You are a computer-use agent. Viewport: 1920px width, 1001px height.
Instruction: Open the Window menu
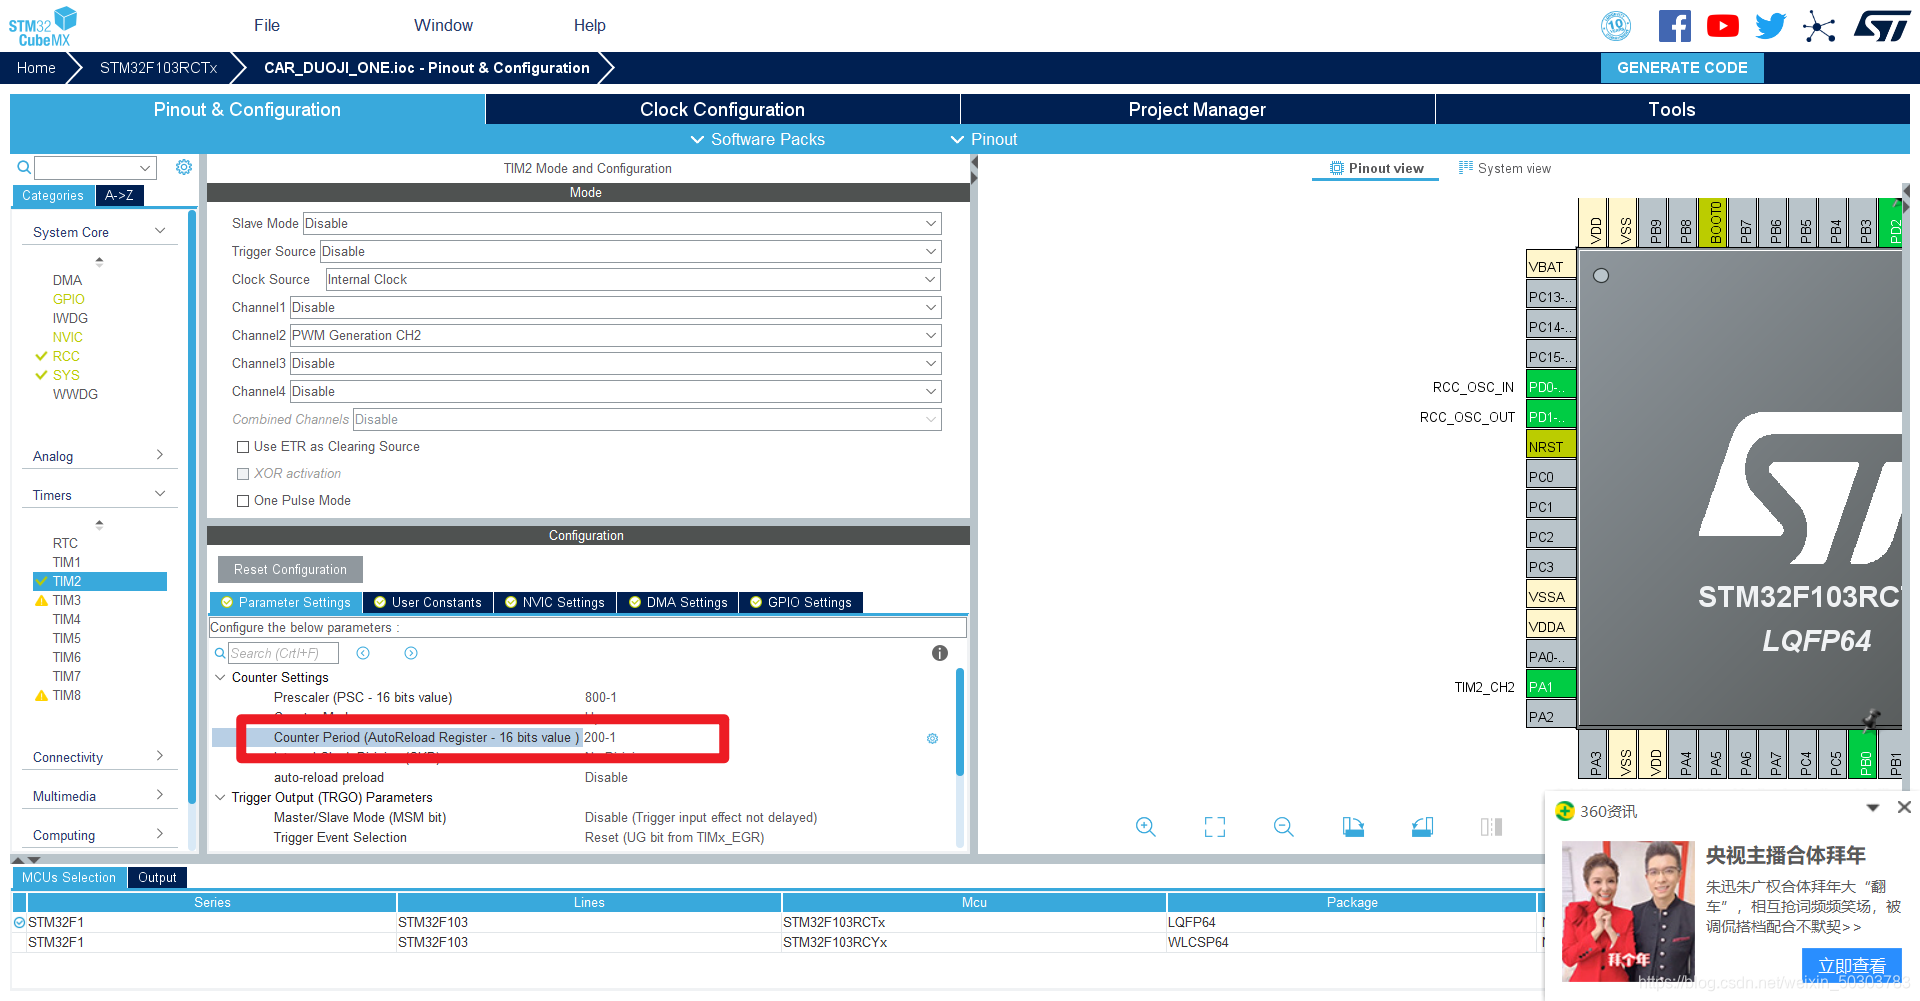click(x=443, y=25)
